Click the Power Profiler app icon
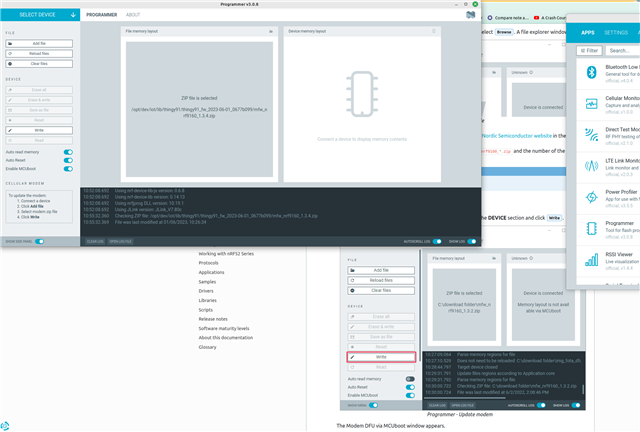 (591, 197)
